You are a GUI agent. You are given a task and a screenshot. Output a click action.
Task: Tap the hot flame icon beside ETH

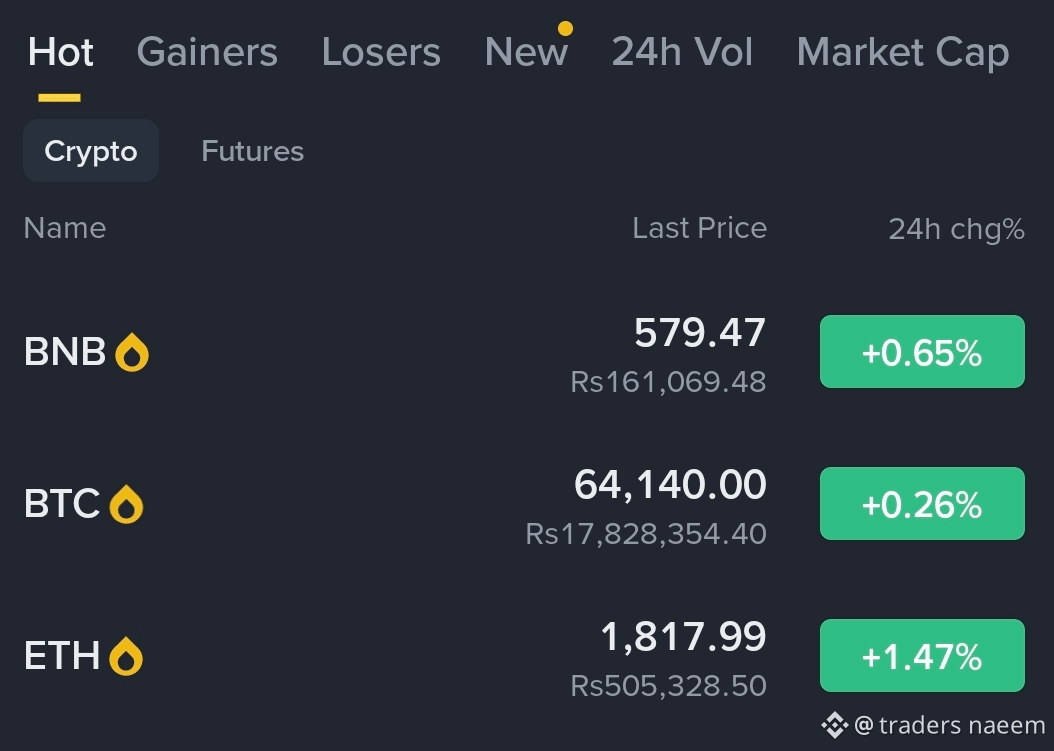[x=126, y=656]
